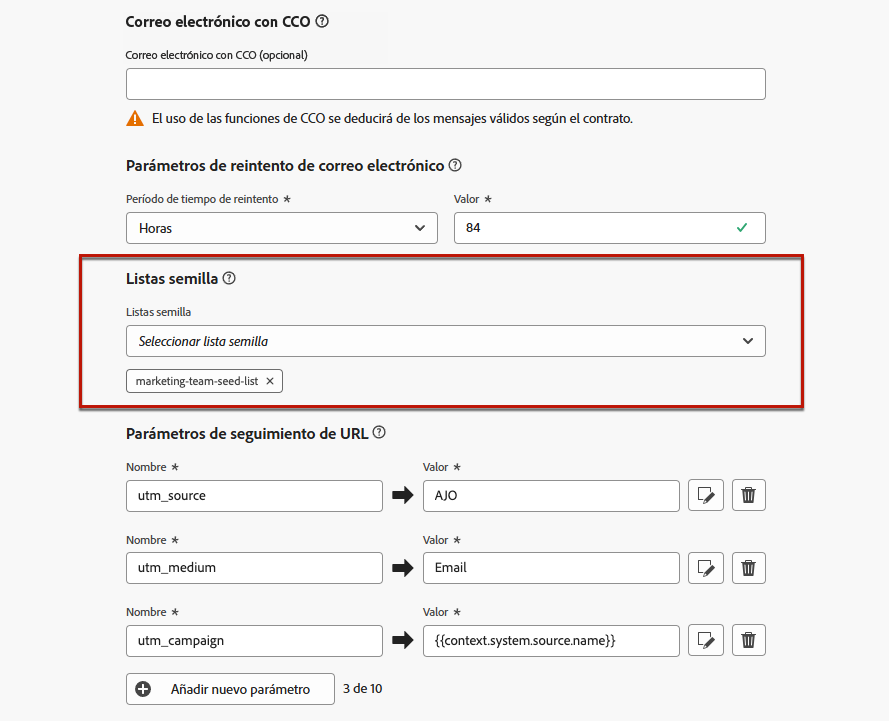Image resolution: width=889 pixels, height=721 pixels.
Task: Open help icon for Parámetros de seguimiento de URL
Action: point(379,432)
